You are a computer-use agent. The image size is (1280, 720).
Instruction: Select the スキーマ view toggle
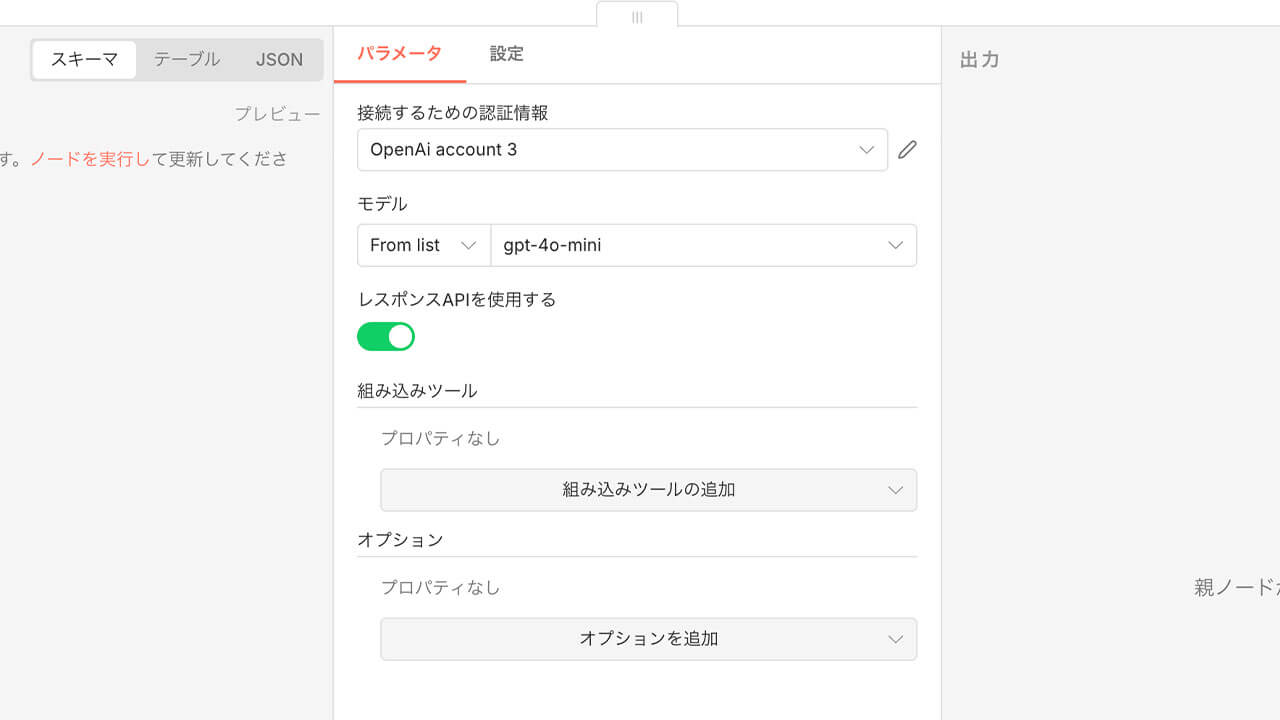[x=83, y=59]
